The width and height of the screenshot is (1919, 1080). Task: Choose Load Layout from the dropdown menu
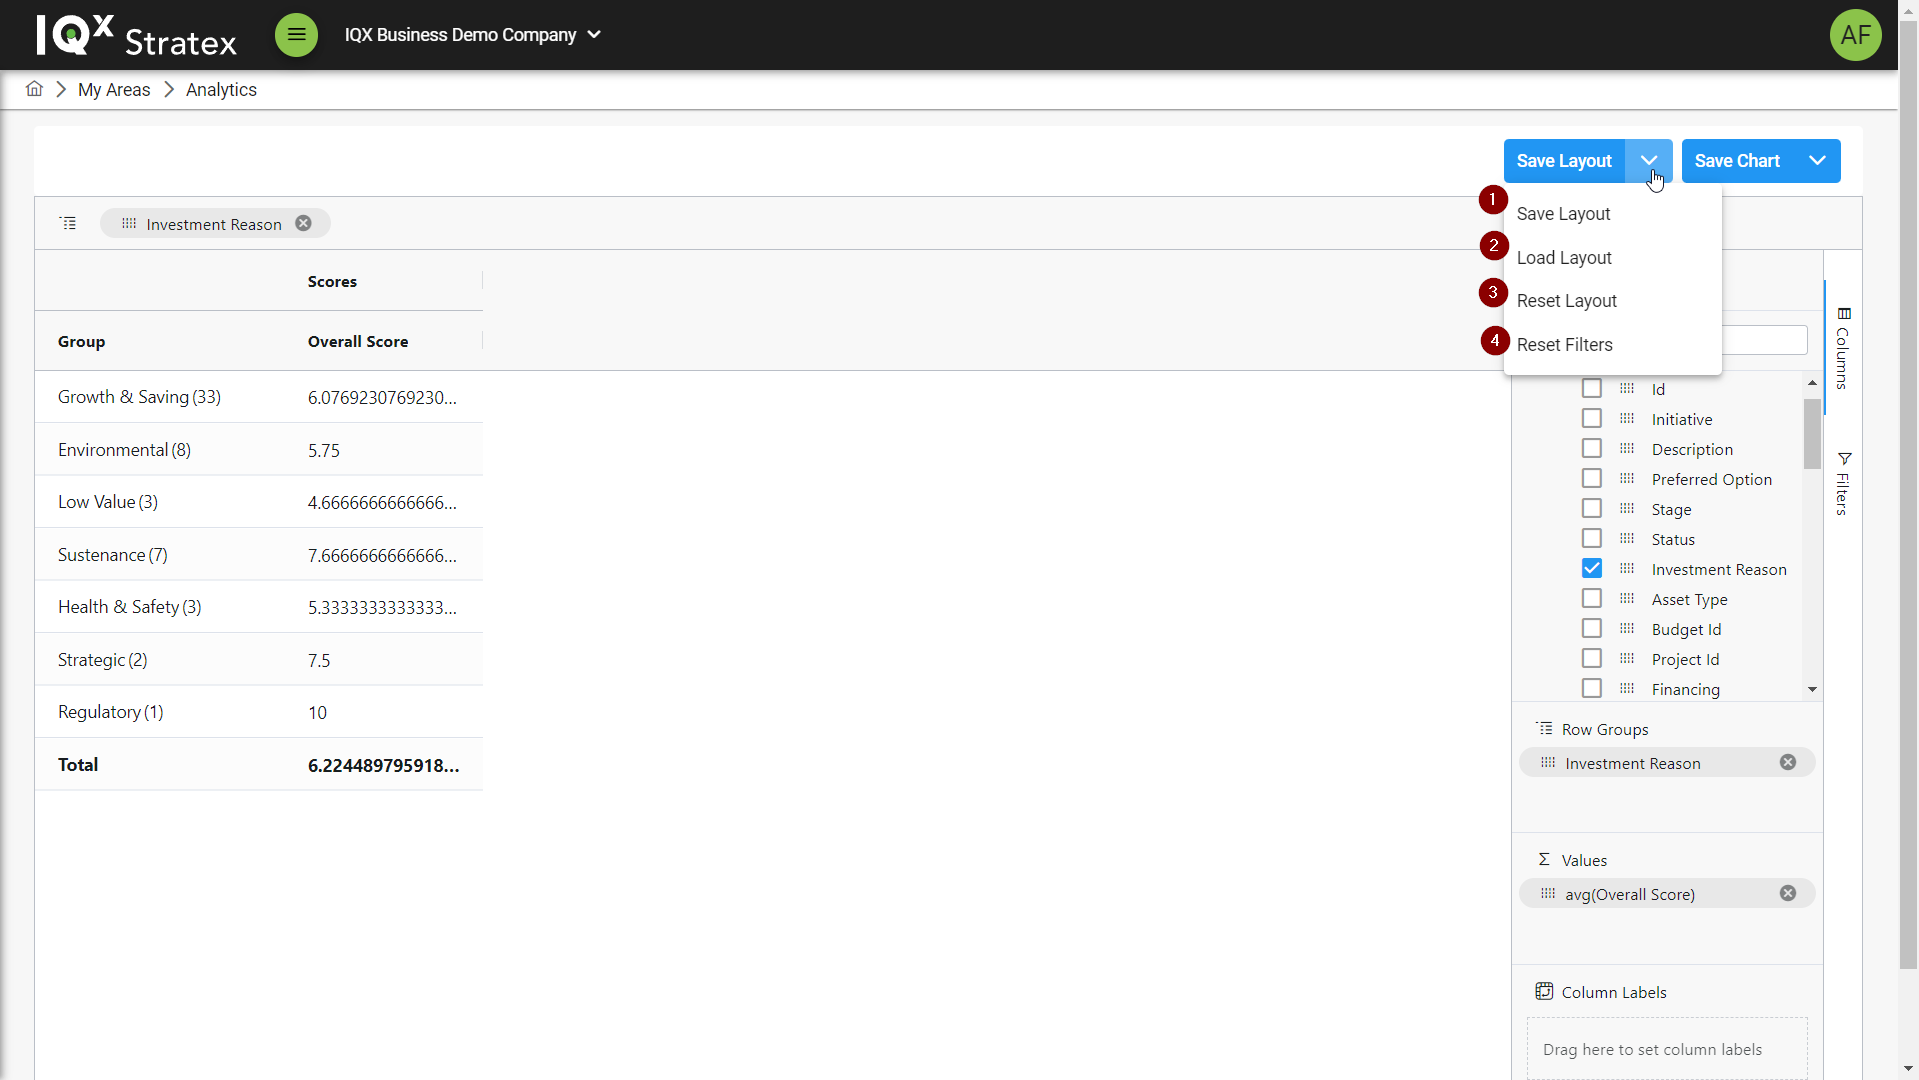point(1564,258)
